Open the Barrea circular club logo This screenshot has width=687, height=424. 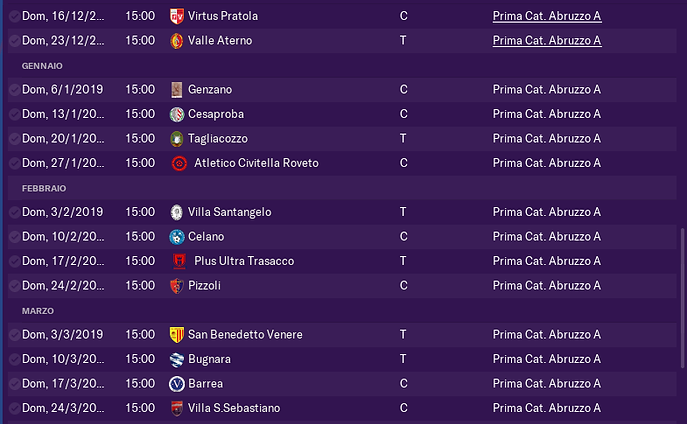coord(177,384)
